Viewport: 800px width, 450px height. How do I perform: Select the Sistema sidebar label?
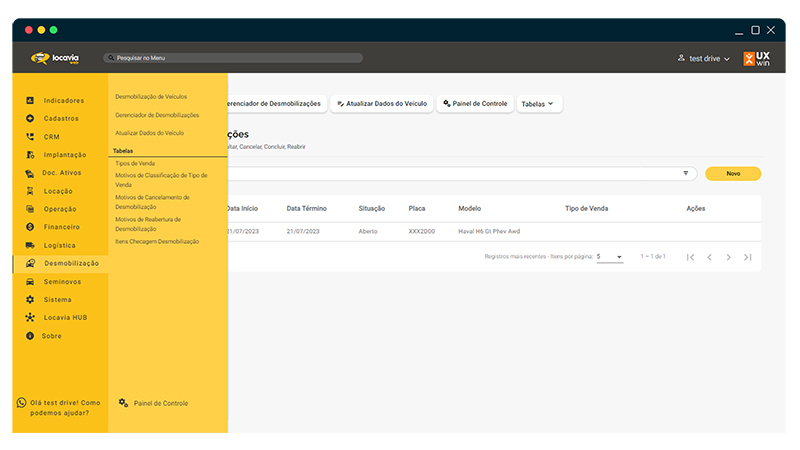58,299
